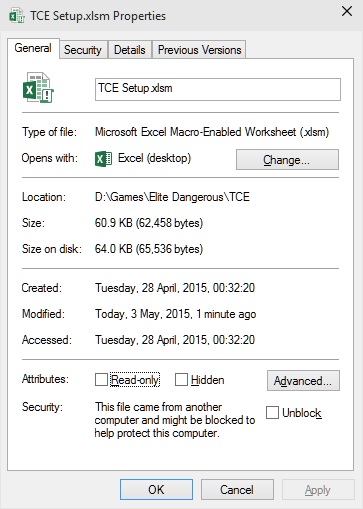The height and width of the screenshot is (509, 363).
Task: Click the Read-only label text
Action: 135,380
